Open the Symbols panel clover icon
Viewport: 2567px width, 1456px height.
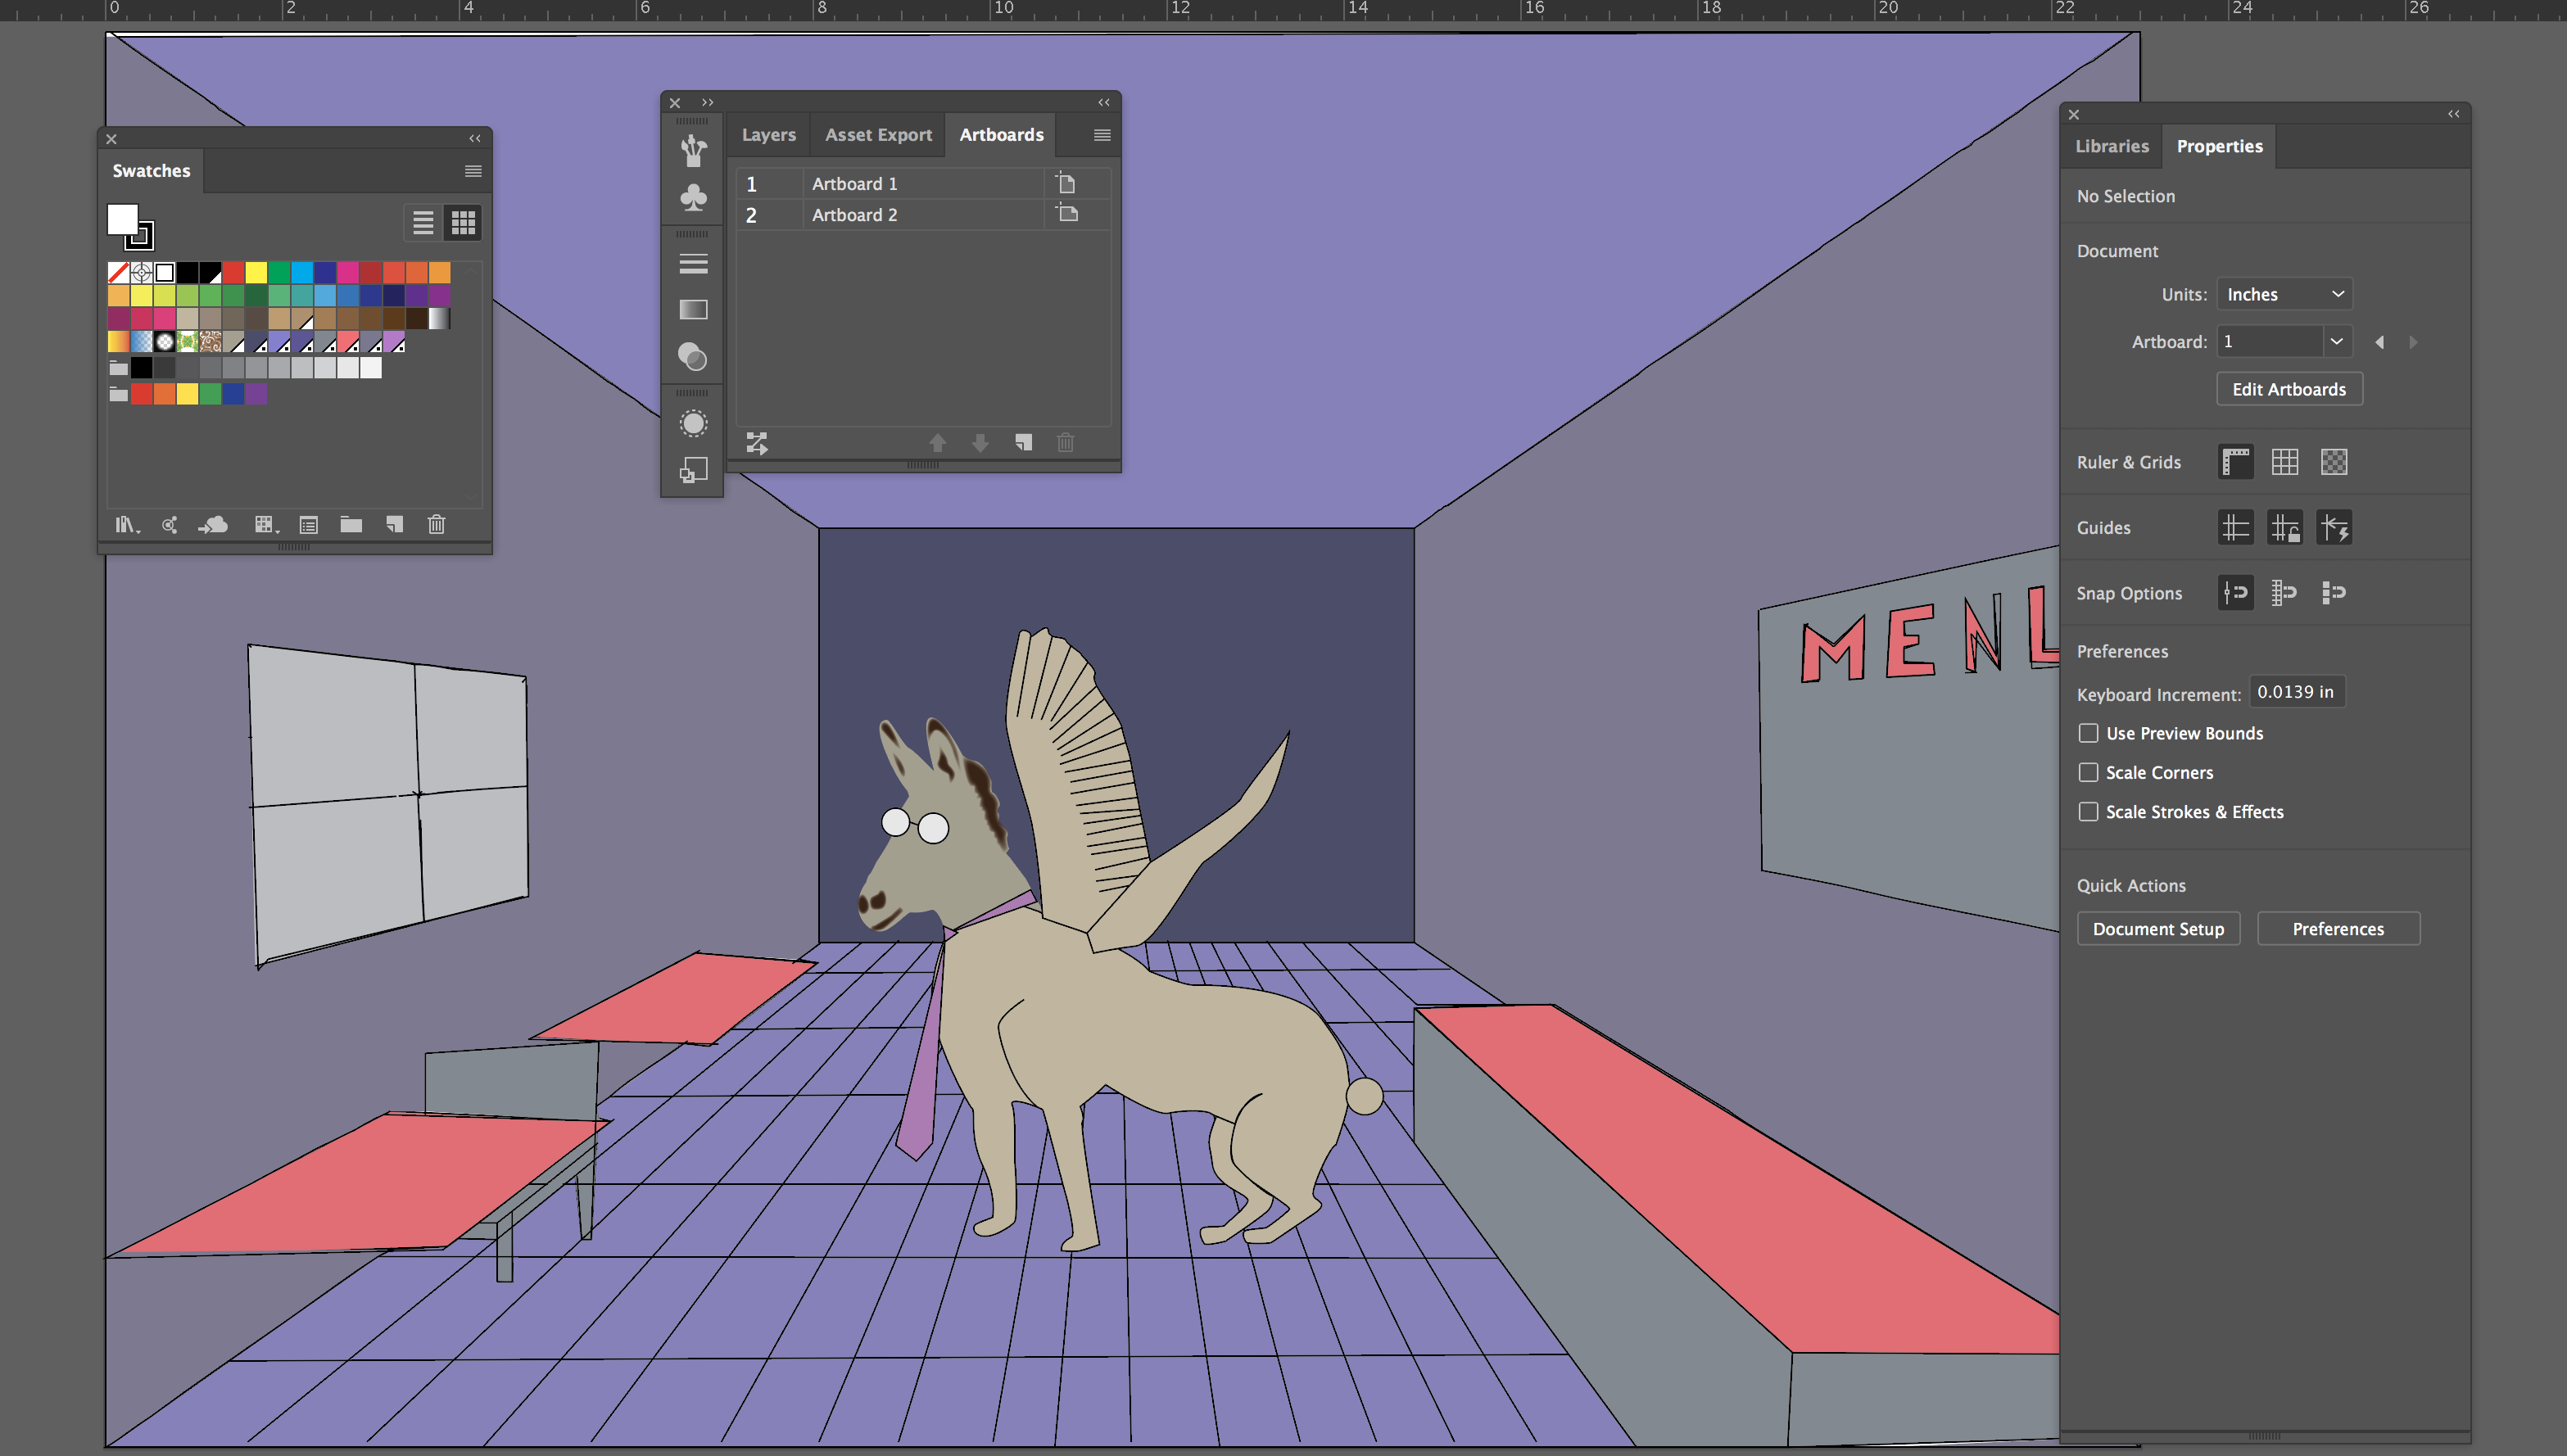click(694, 199)
